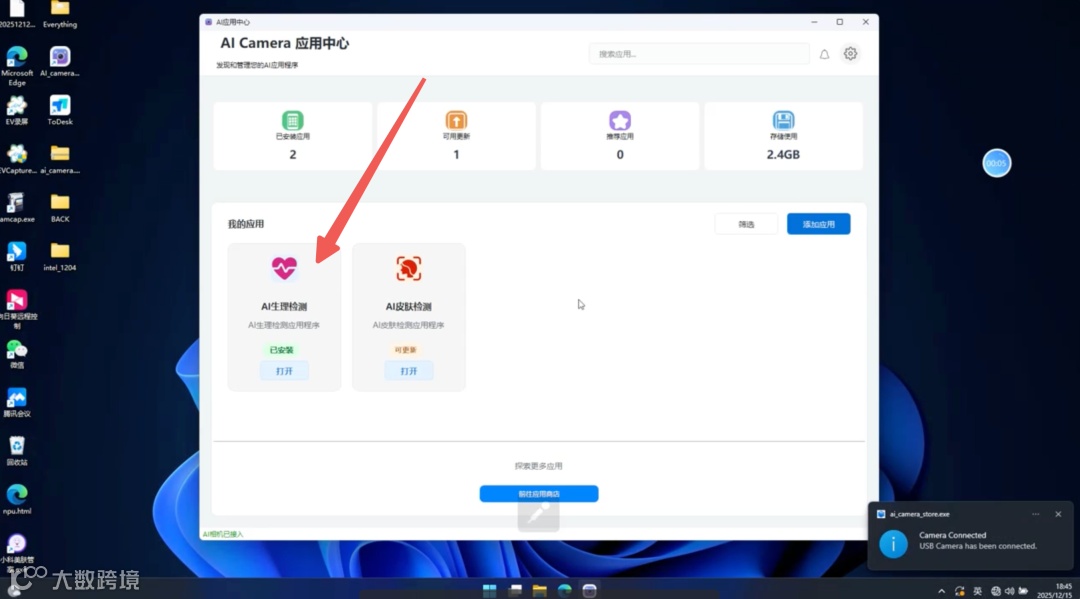The height and width of the screenshot is (599, 1080).
Task: Click the 可更新 status badge
Action: point(405,350)
